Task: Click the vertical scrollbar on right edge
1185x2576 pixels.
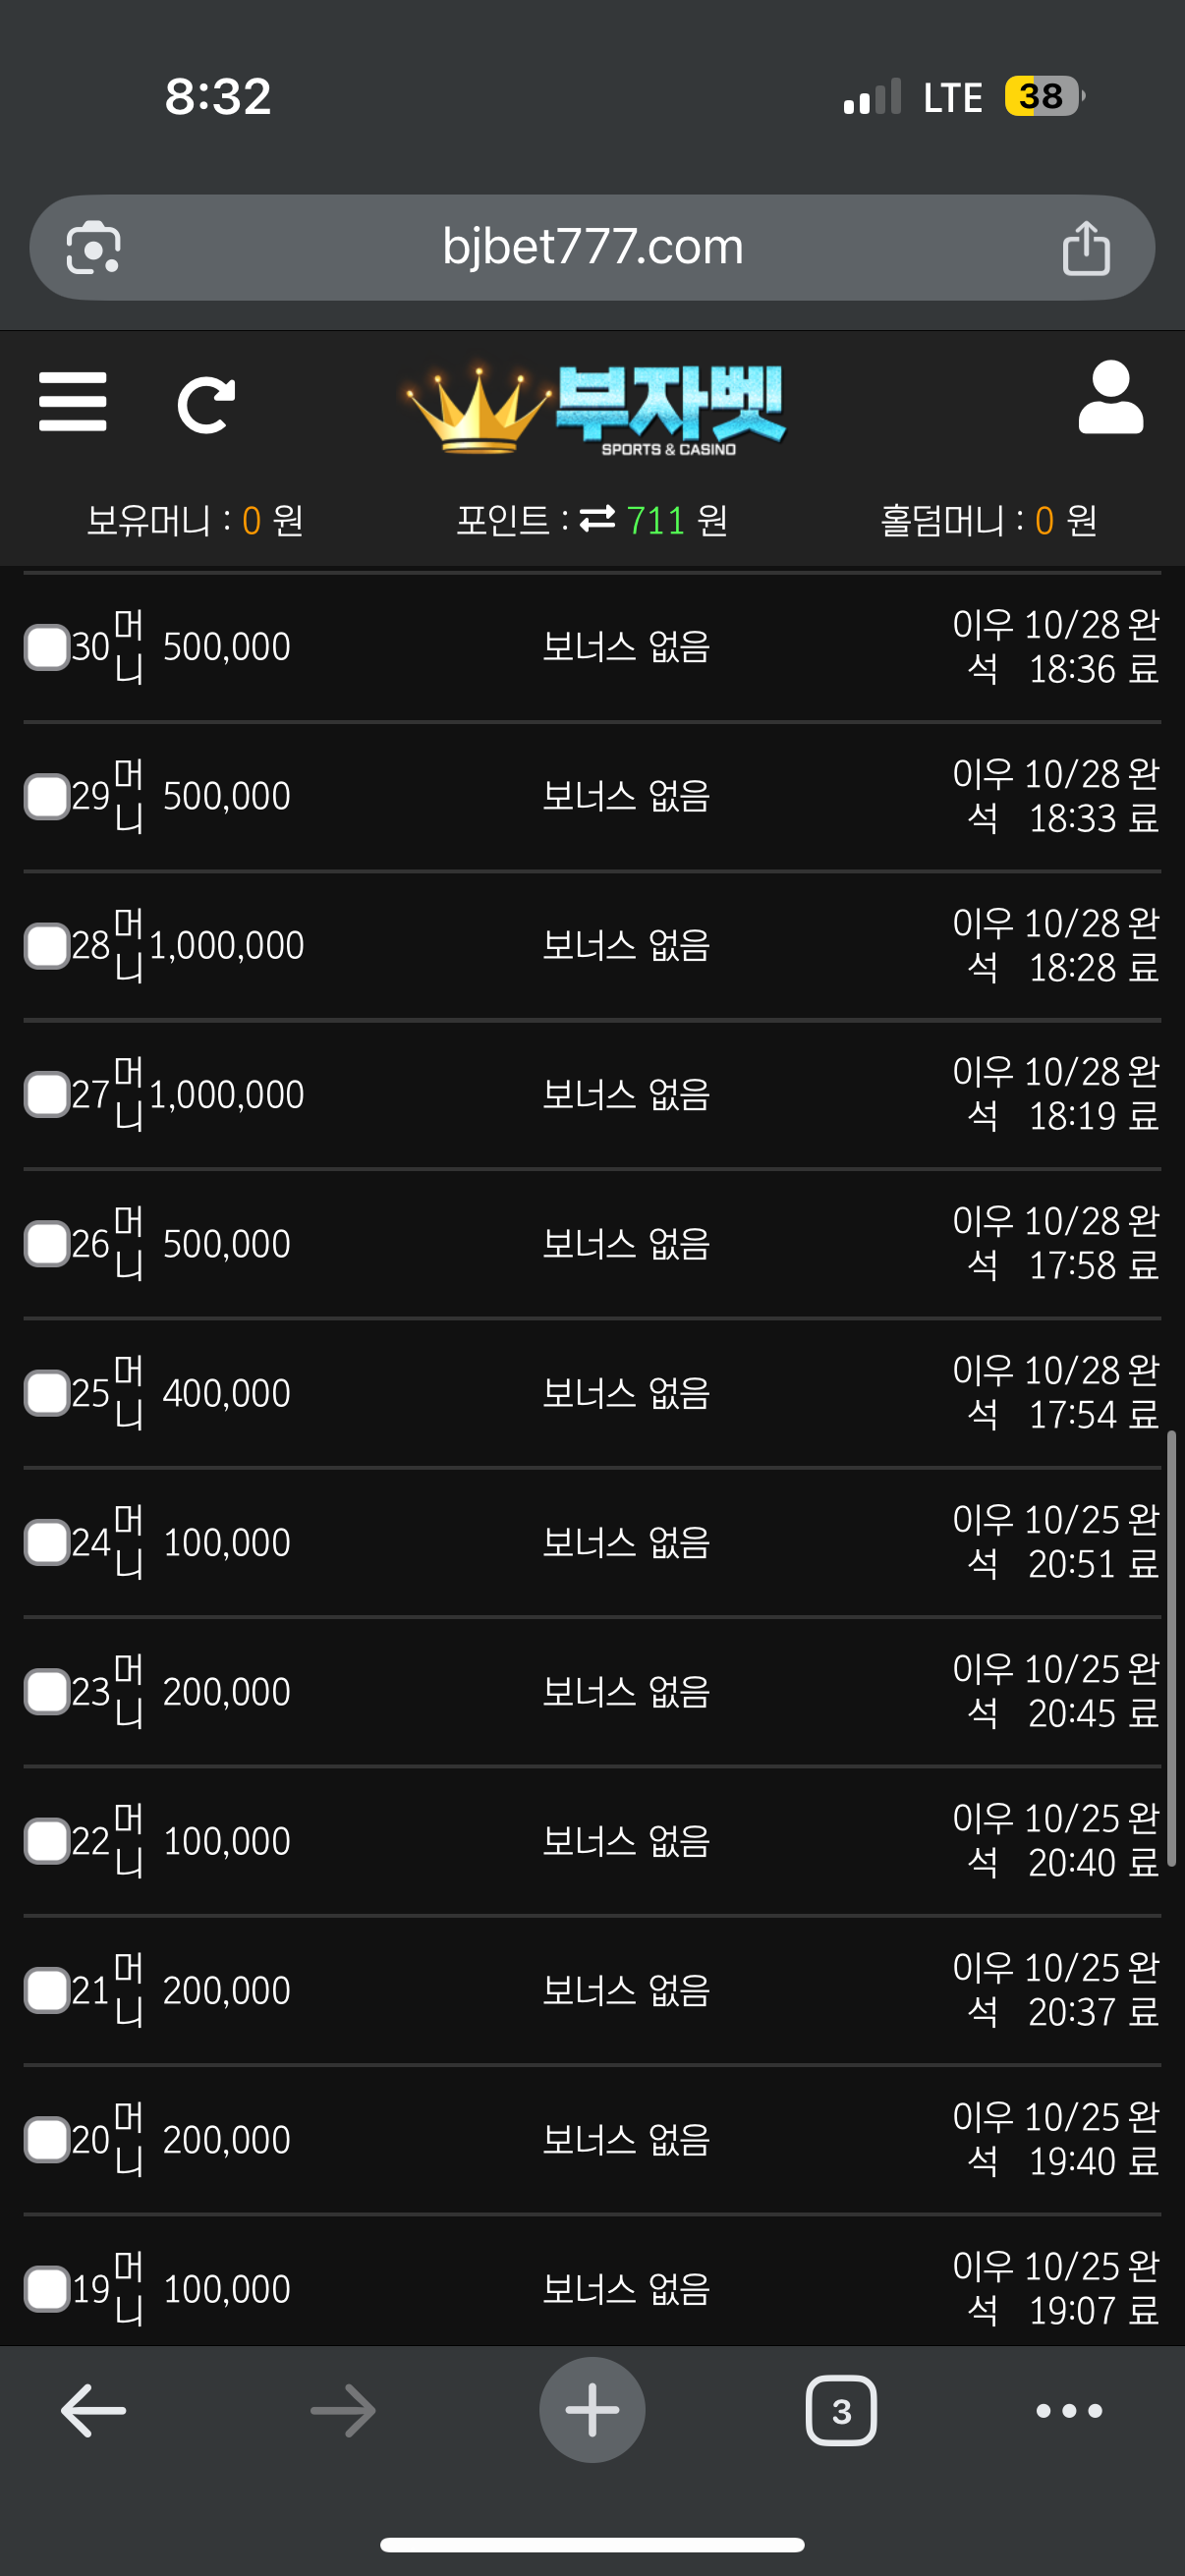Action: point(1171,1648)
